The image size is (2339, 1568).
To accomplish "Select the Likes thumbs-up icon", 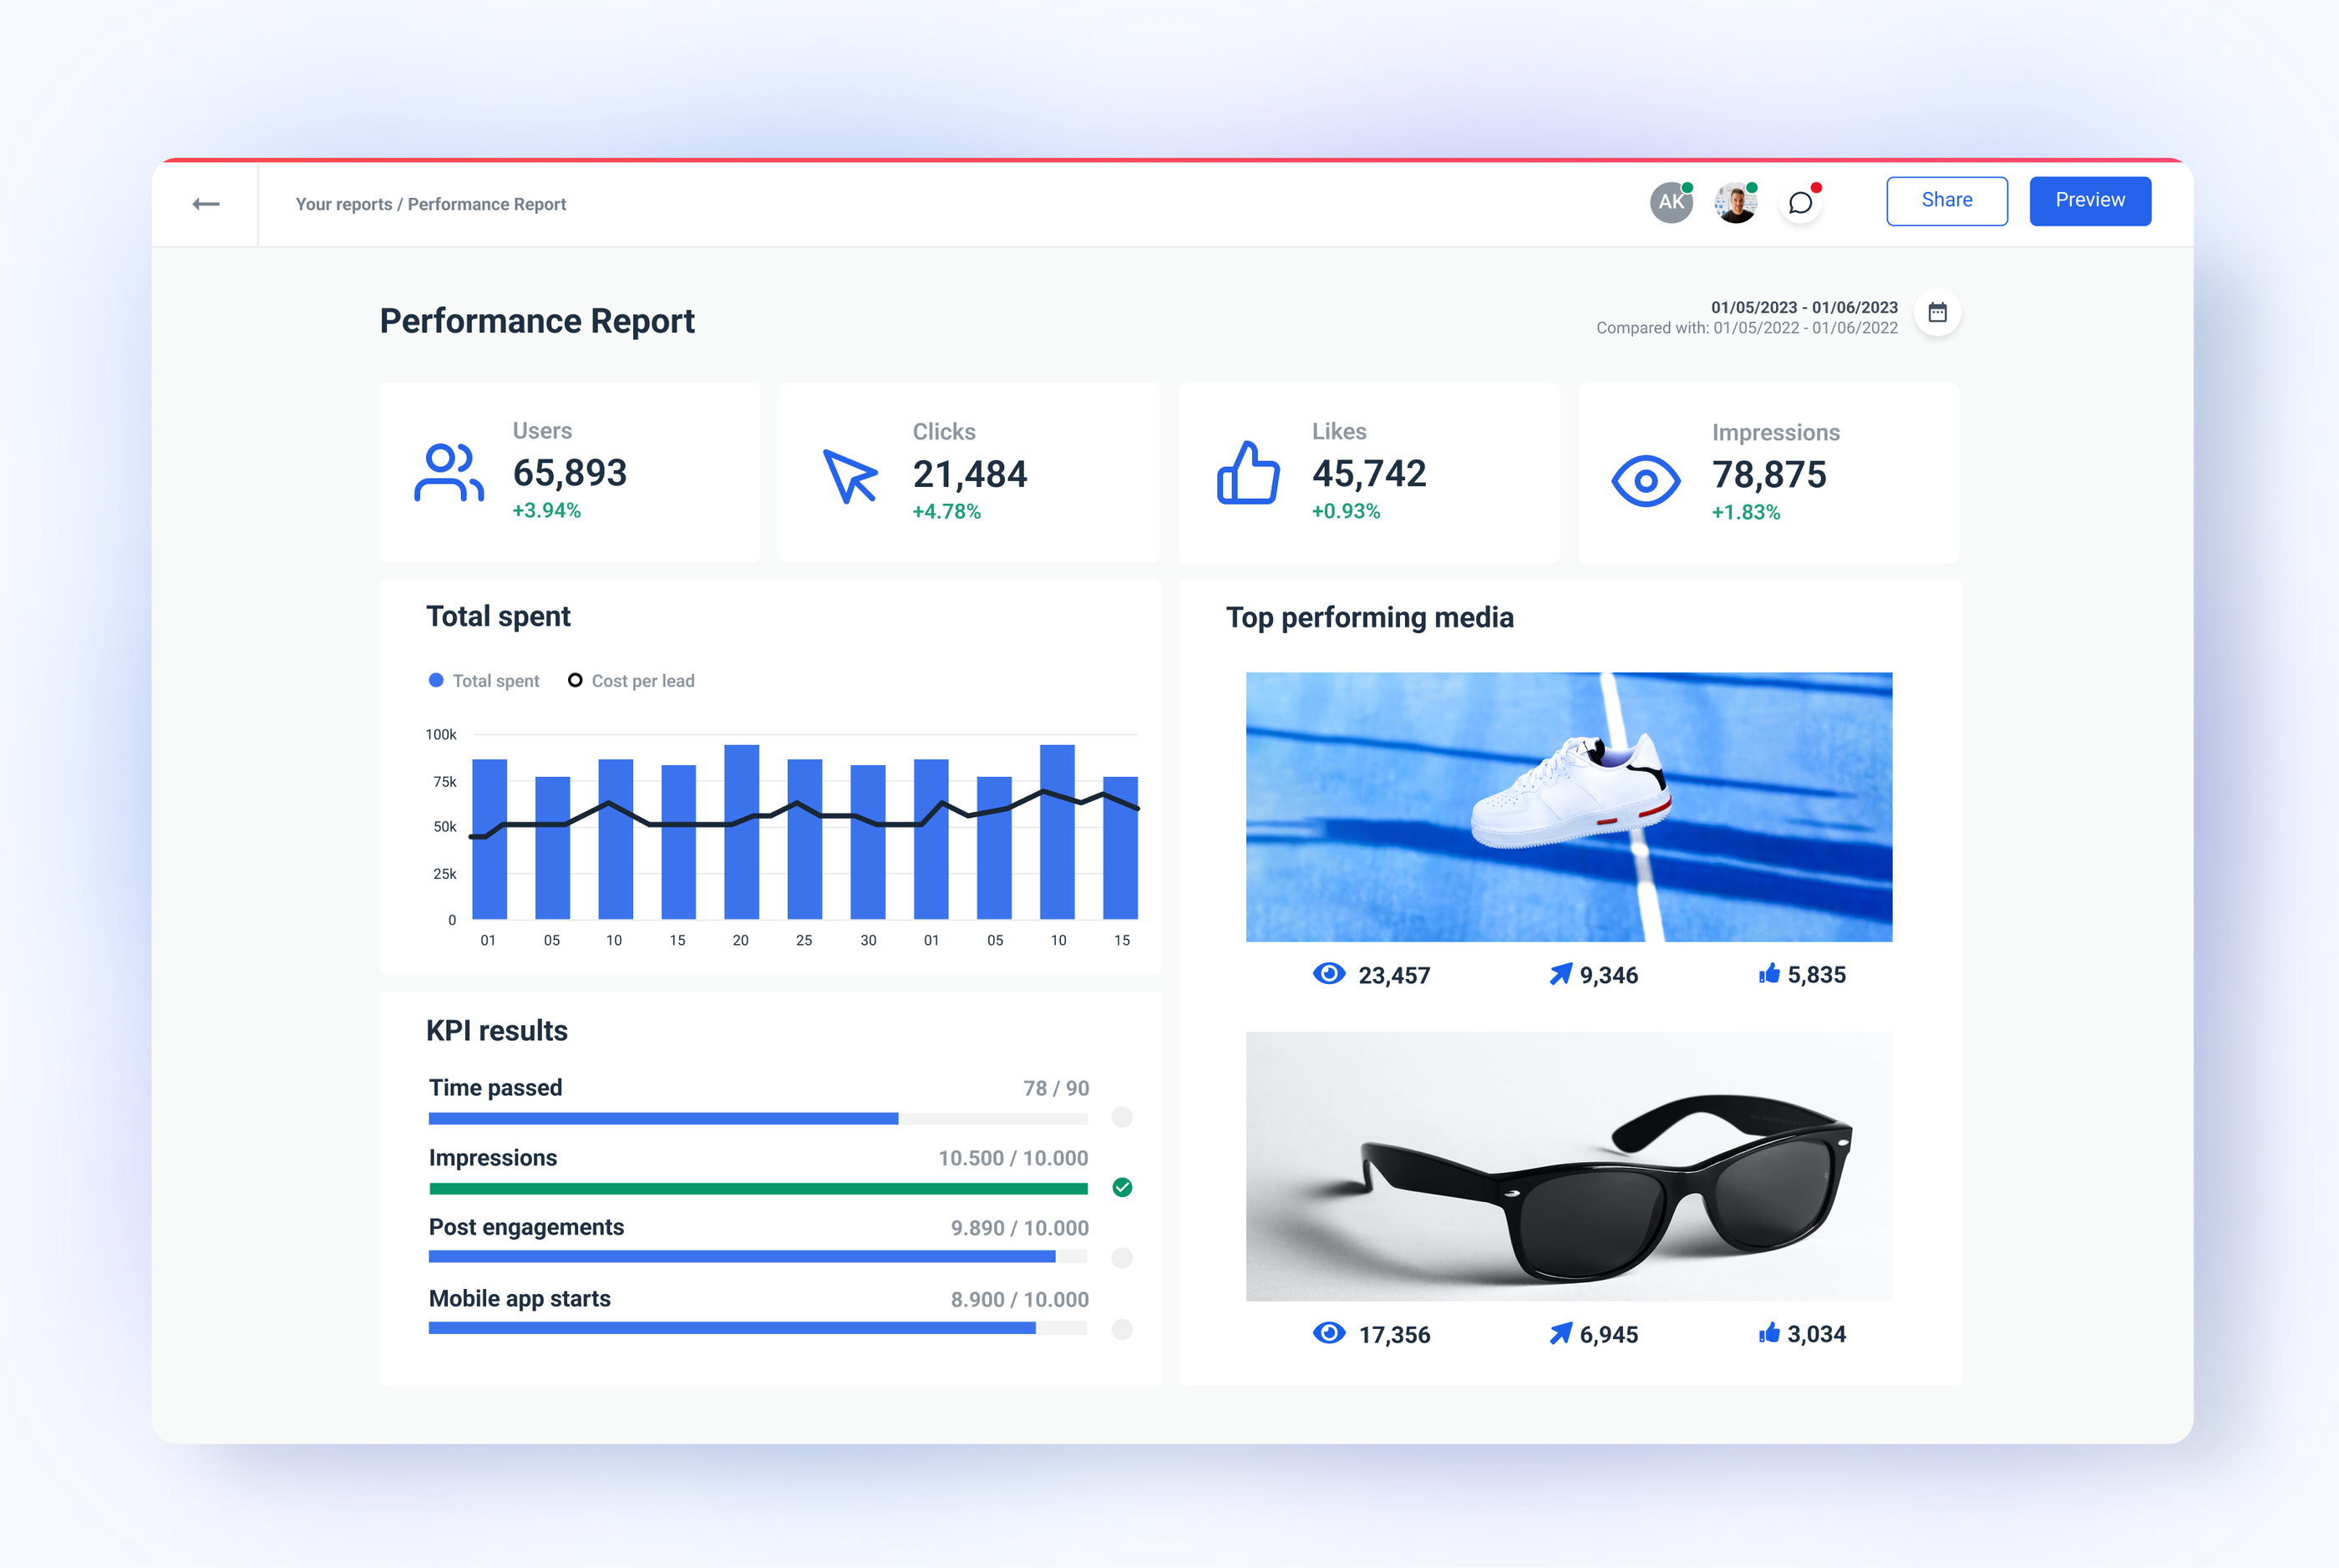I will [x=1246, y=475].
